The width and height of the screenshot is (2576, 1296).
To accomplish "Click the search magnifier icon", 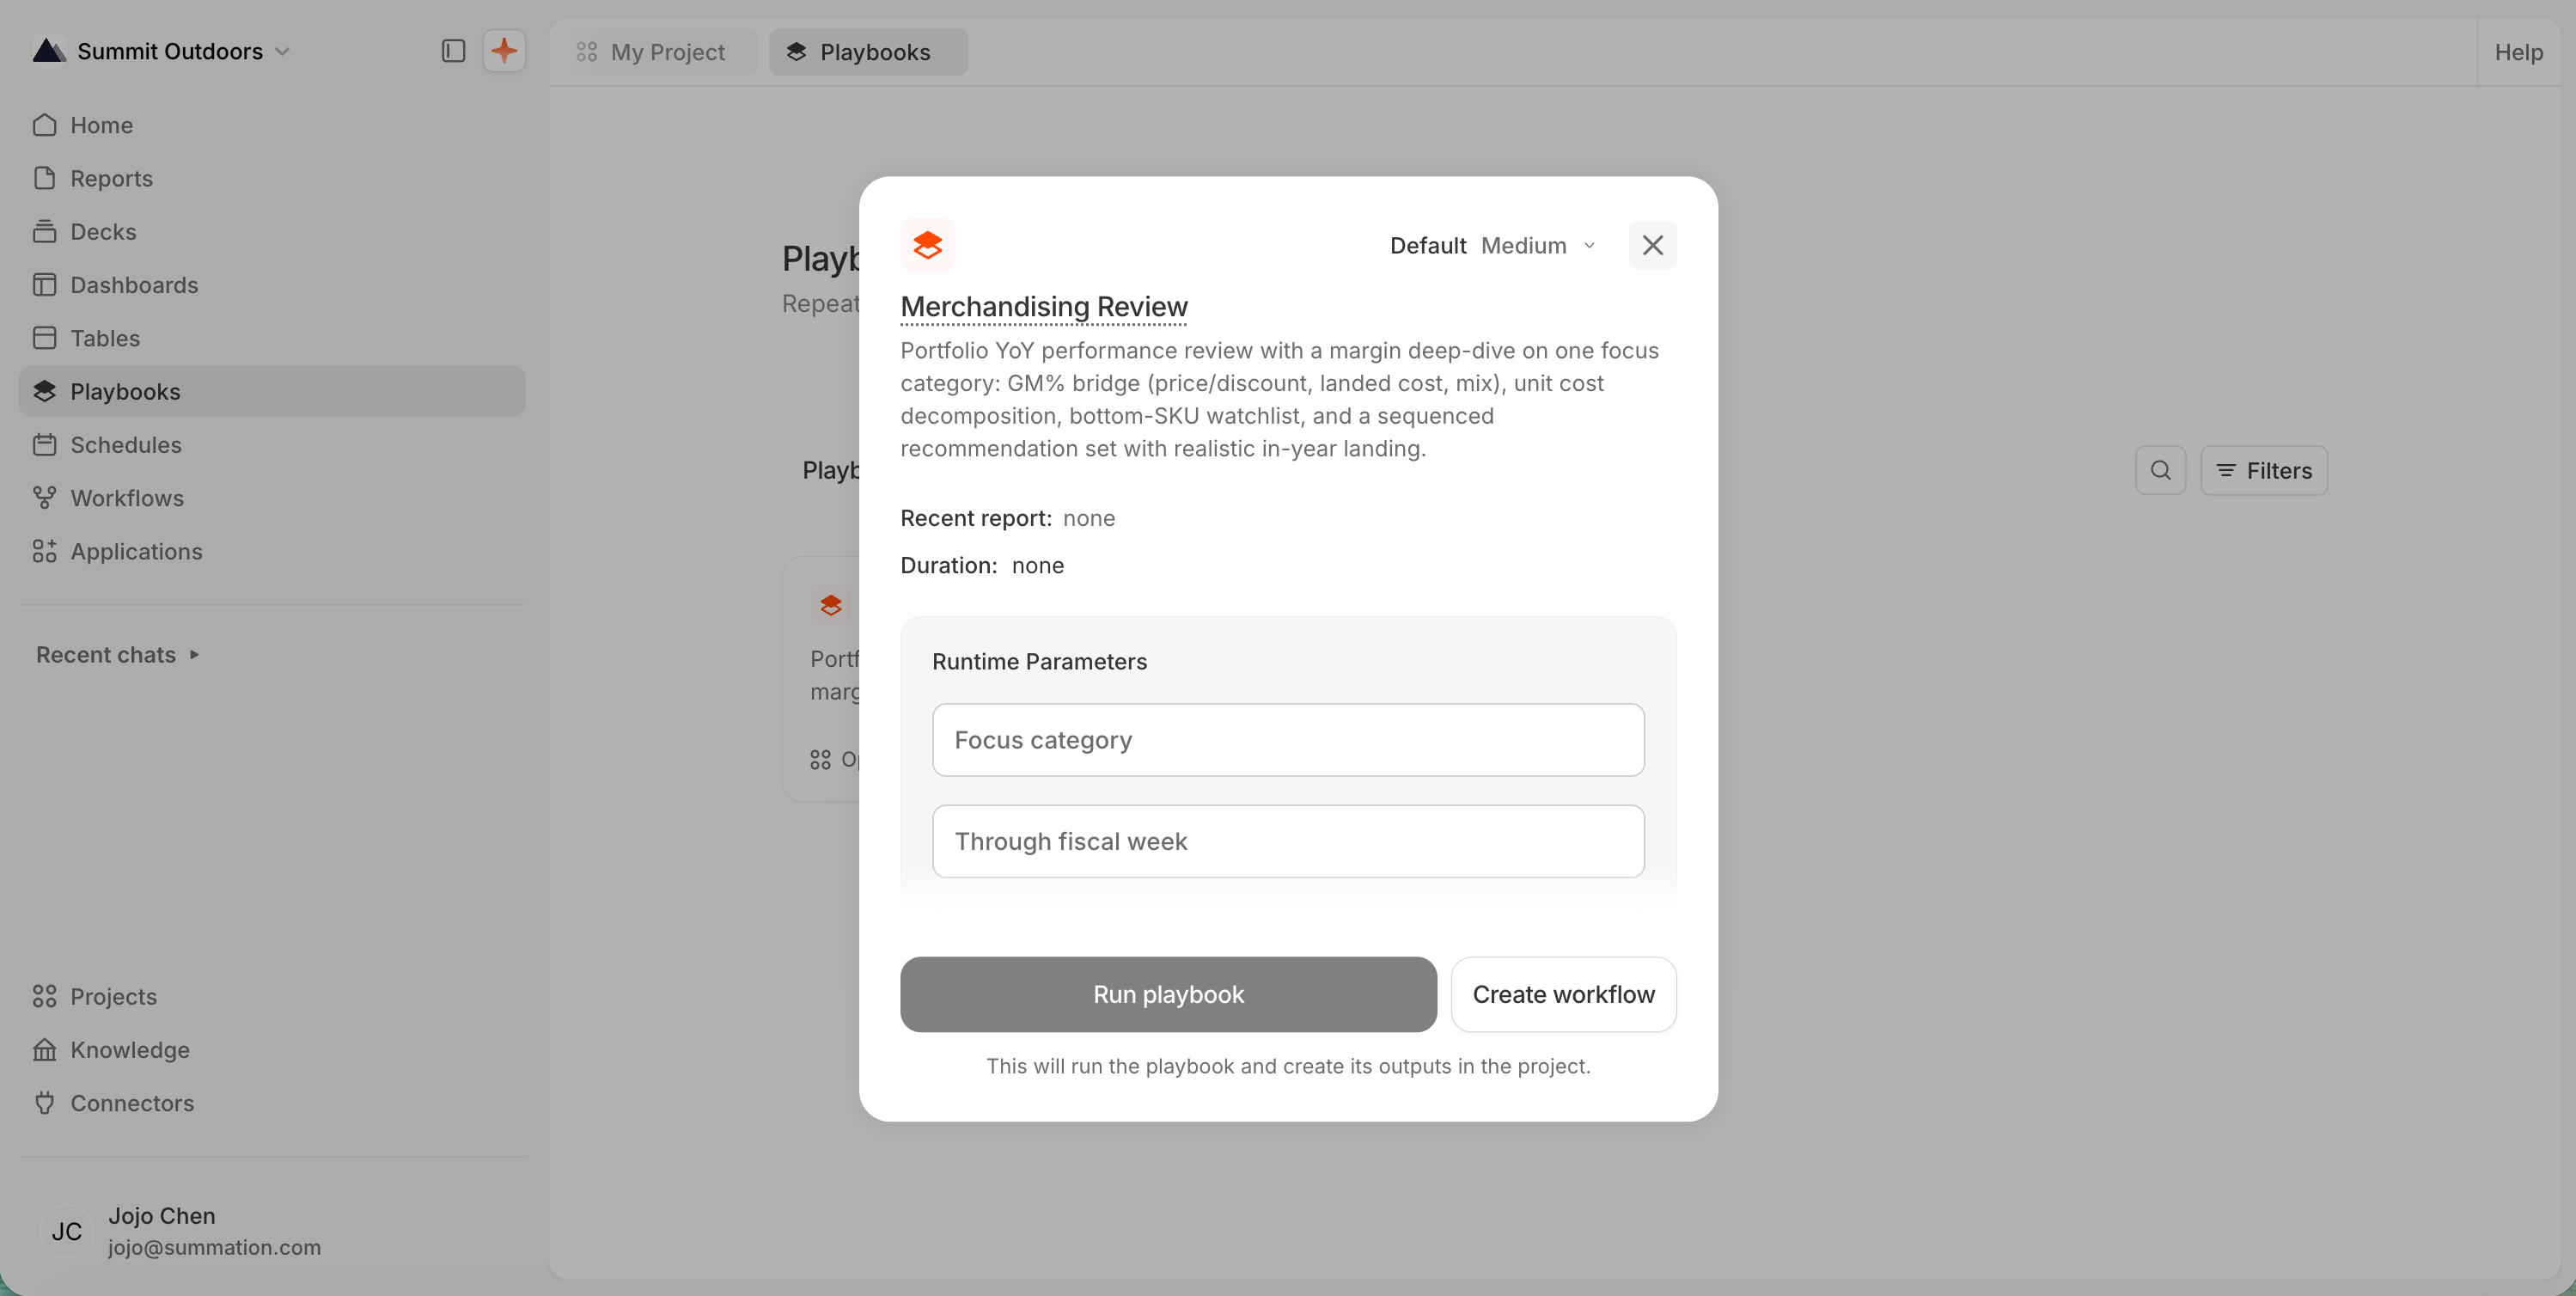I will click(x=2160, y=471).
